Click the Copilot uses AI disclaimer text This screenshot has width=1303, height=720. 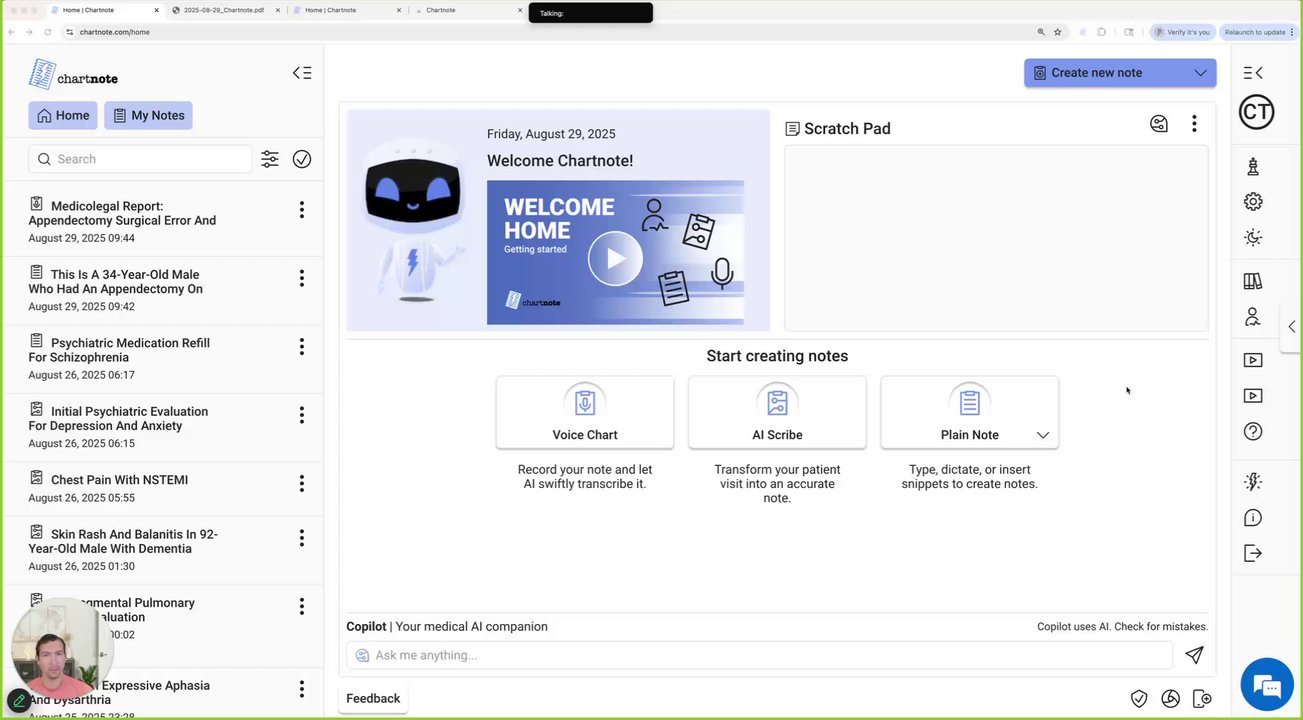1122,627
